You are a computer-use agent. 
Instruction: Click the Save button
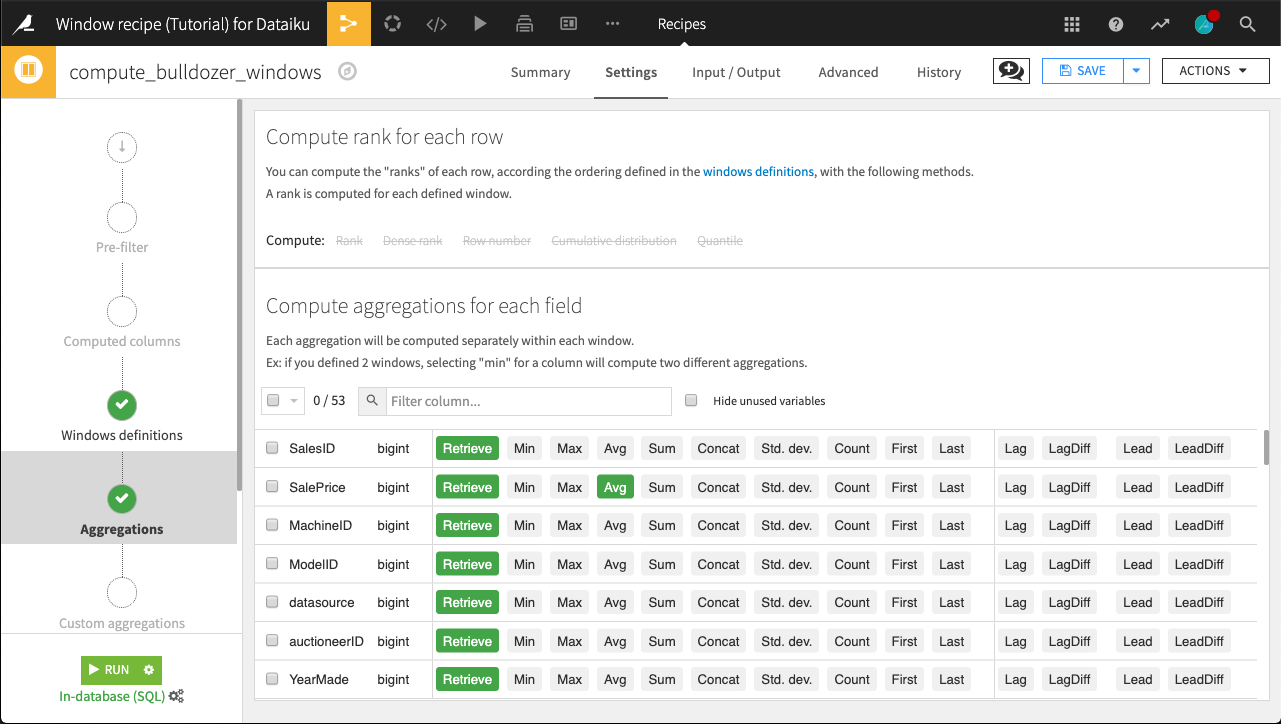tap(1083, 71)
